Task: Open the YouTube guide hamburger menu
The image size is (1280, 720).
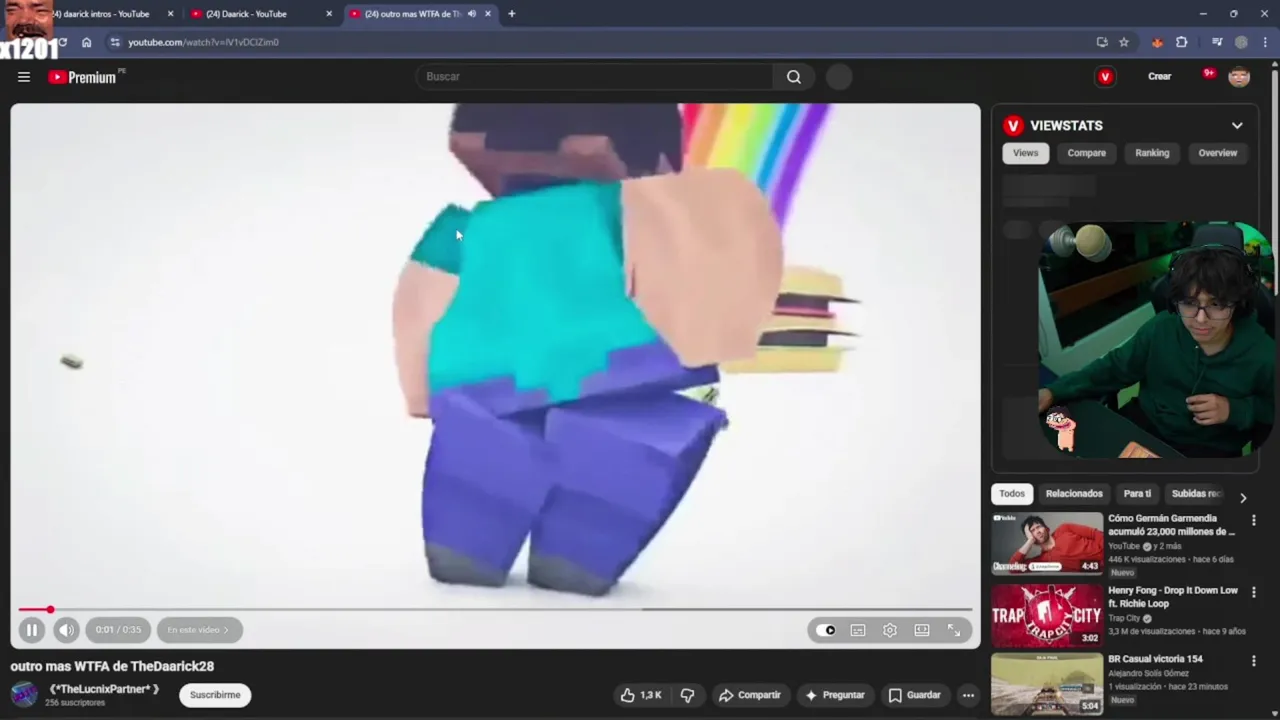Action: click(24, 77)
